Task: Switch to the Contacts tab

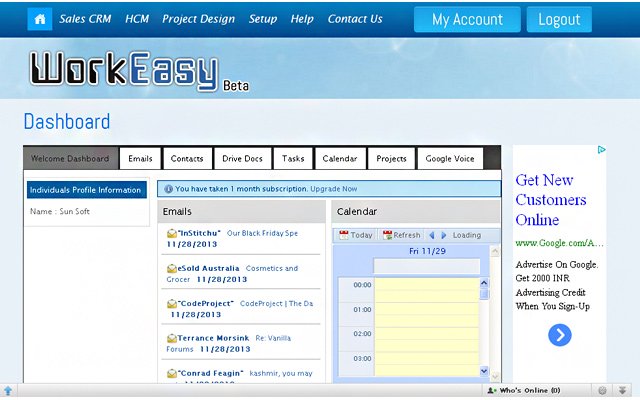Action: pyautogui.click(x=187, y=158)
